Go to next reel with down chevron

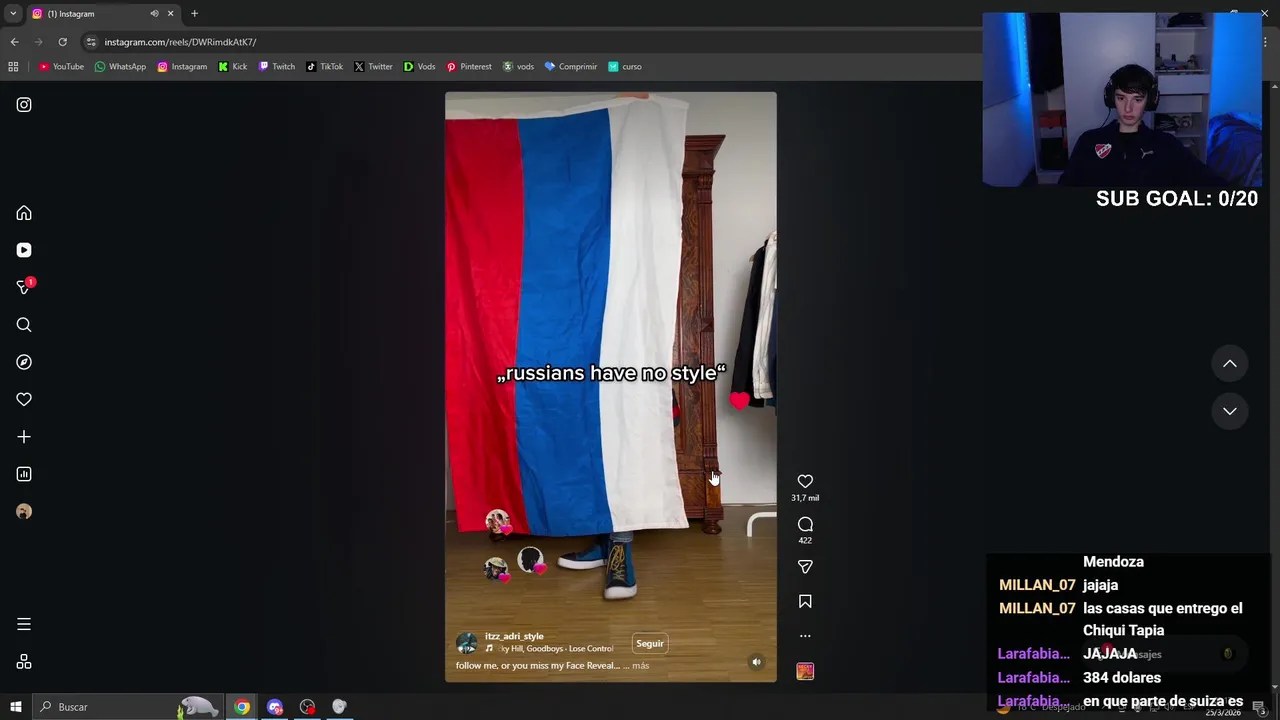point(1230,411)
